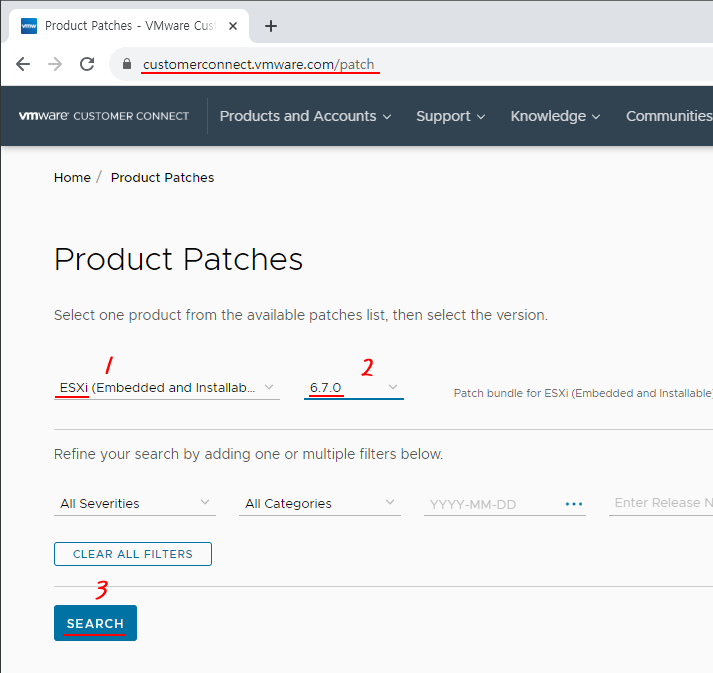Go to Home breadcrumb link
Screen dimensions: 713x673
pyautogui.click(x=72, y=177)
